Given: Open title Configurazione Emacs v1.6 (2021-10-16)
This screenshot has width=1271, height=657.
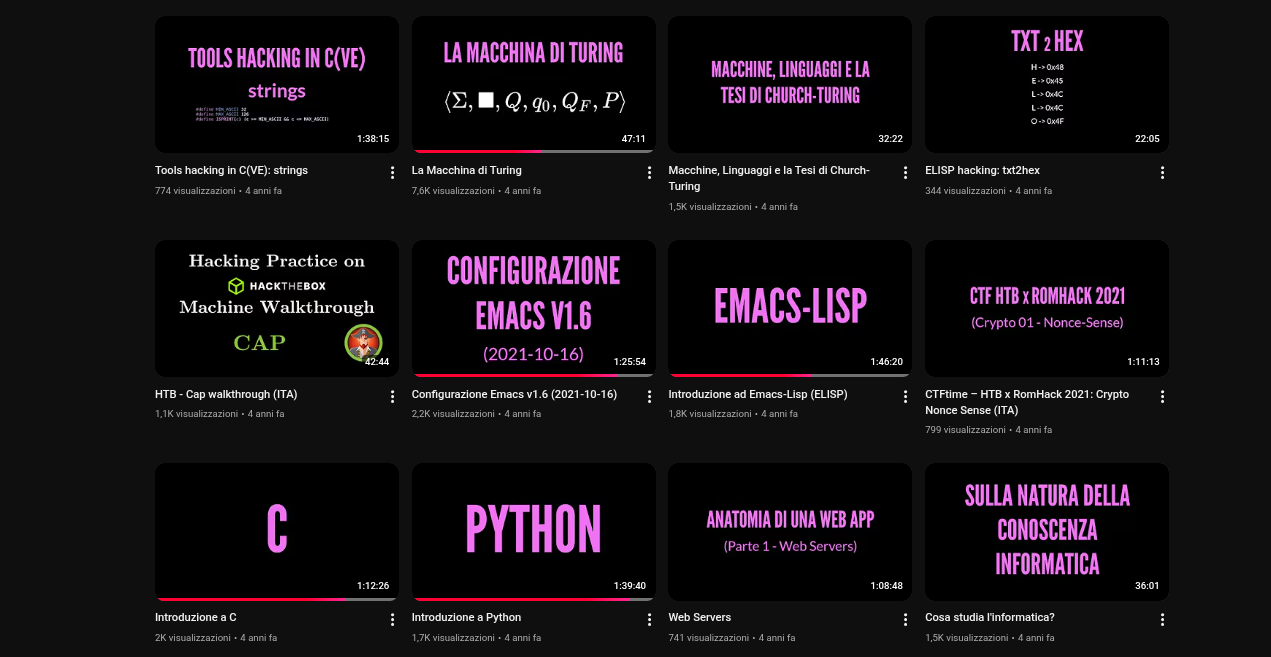Looking at the screenshot, I should coord(514,394).
